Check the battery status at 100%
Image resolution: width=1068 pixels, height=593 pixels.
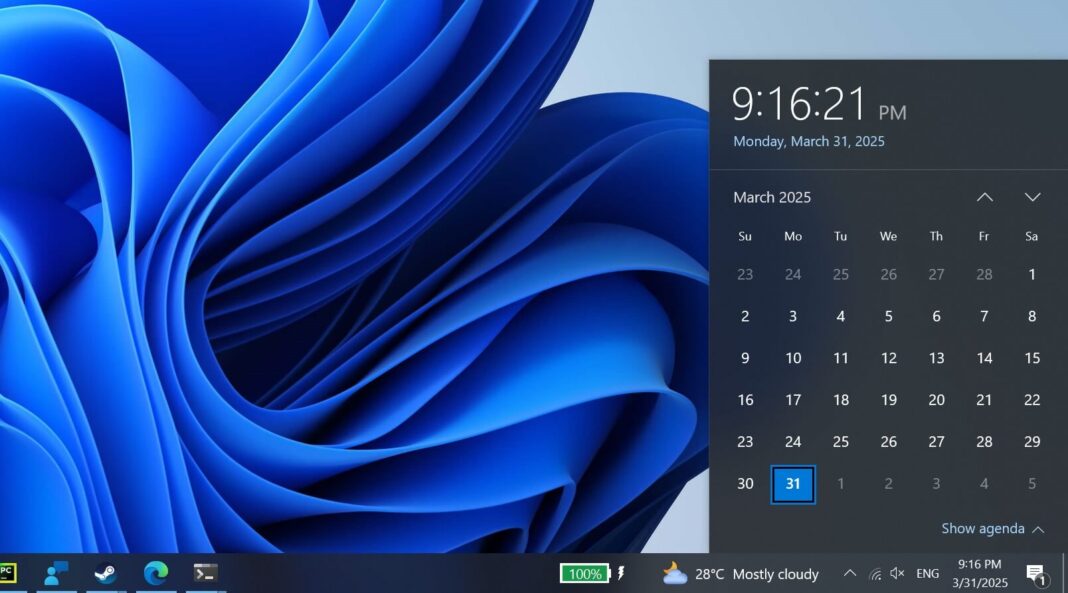tap(585, 573)
